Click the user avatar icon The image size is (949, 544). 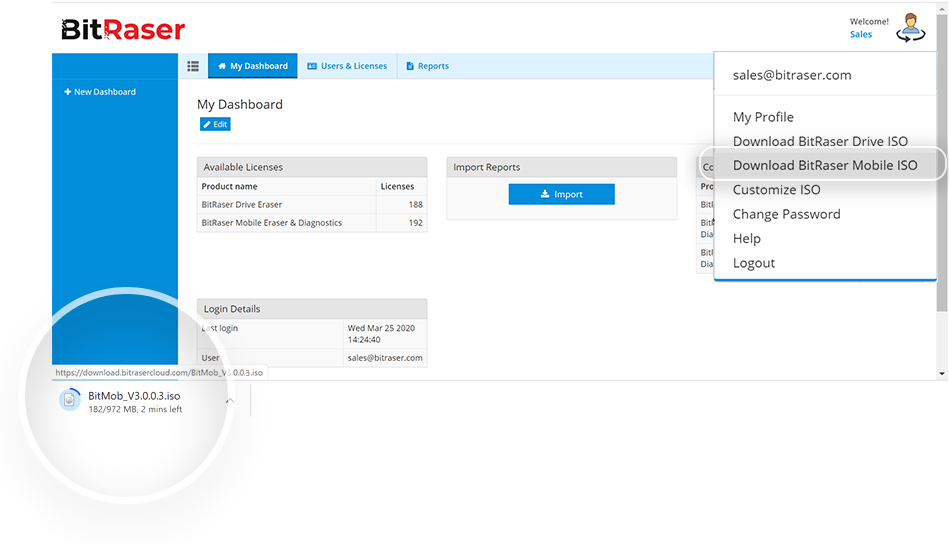[910, 27]
